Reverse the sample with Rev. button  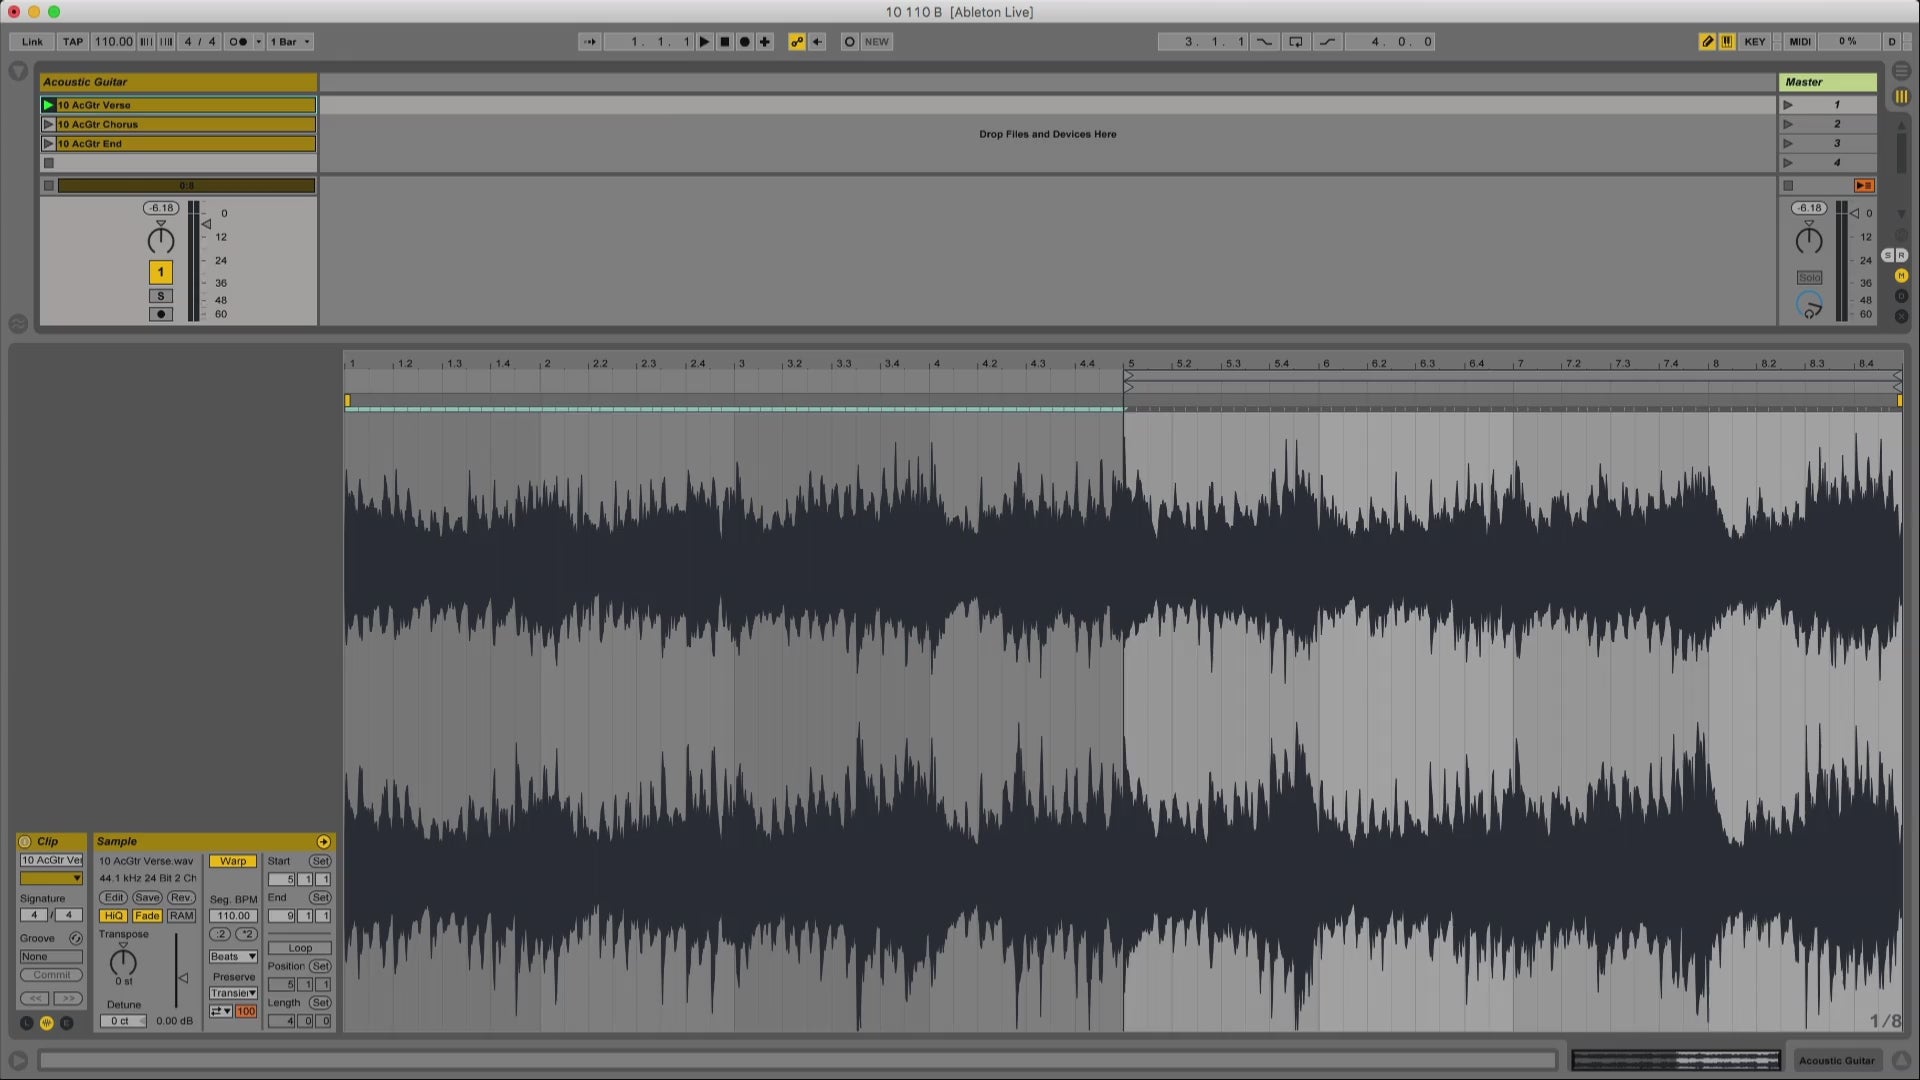tap(181, 898)
